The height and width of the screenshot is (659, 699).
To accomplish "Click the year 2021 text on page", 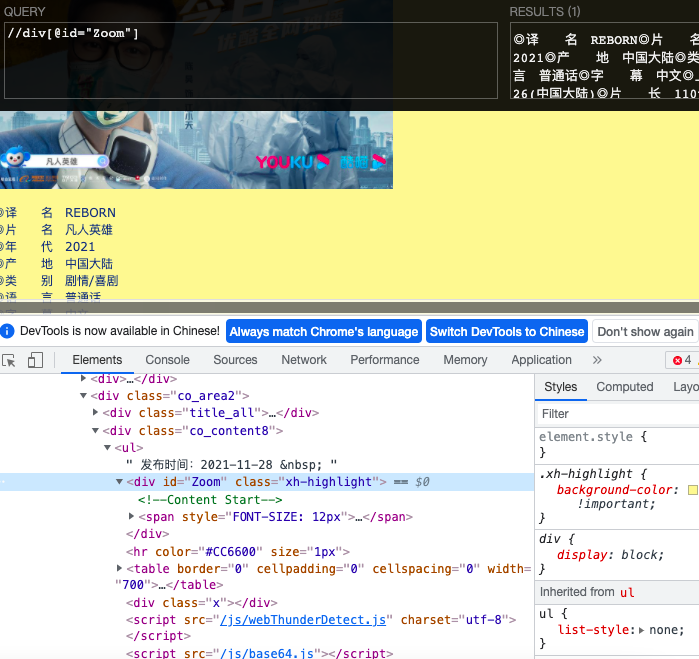I will 80,247.
